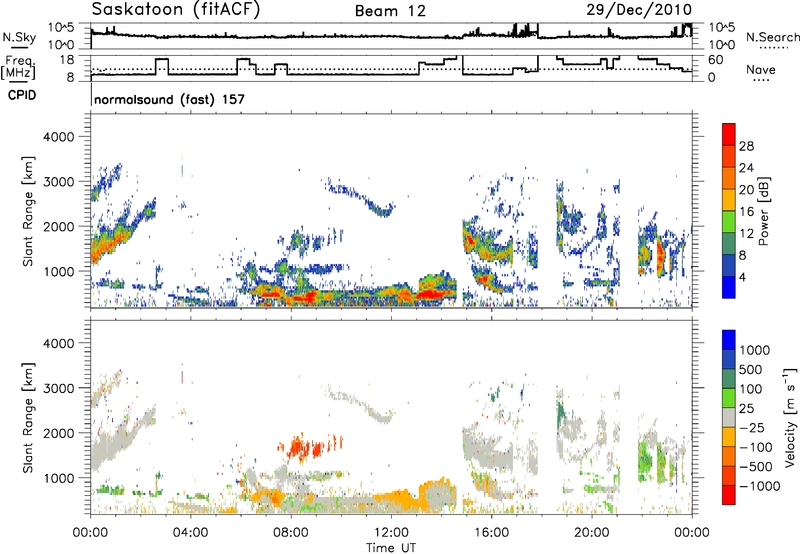Click the 4 value on power colorbar

pyautogui.click(x=742, y=278)
